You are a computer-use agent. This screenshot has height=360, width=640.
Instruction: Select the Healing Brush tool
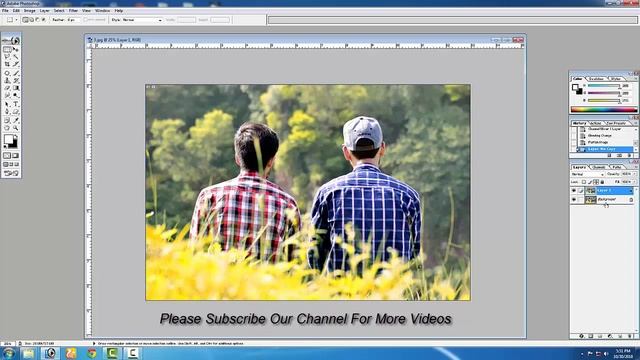click(7, 73)
